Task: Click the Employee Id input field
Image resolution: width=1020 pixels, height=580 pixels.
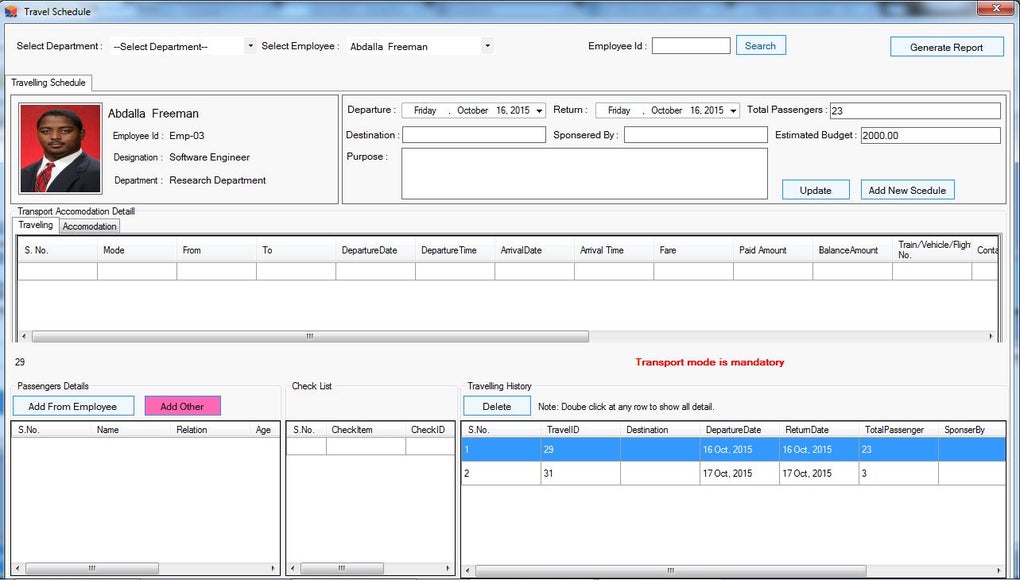Action: click(x=691, y=46)
